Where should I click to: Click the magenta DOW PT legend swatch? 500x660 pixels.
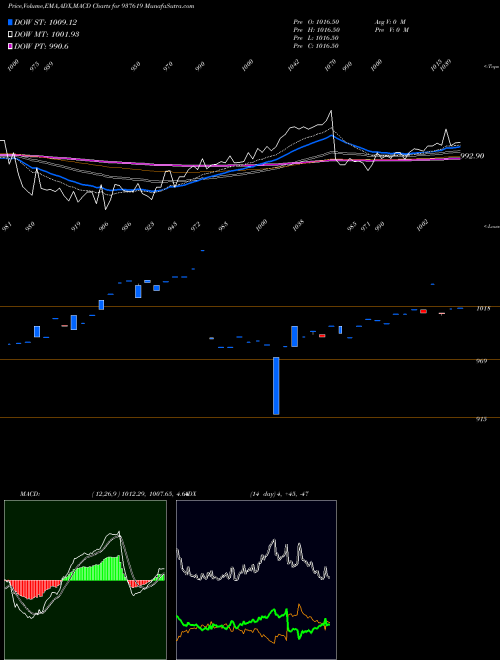(10, 46)
